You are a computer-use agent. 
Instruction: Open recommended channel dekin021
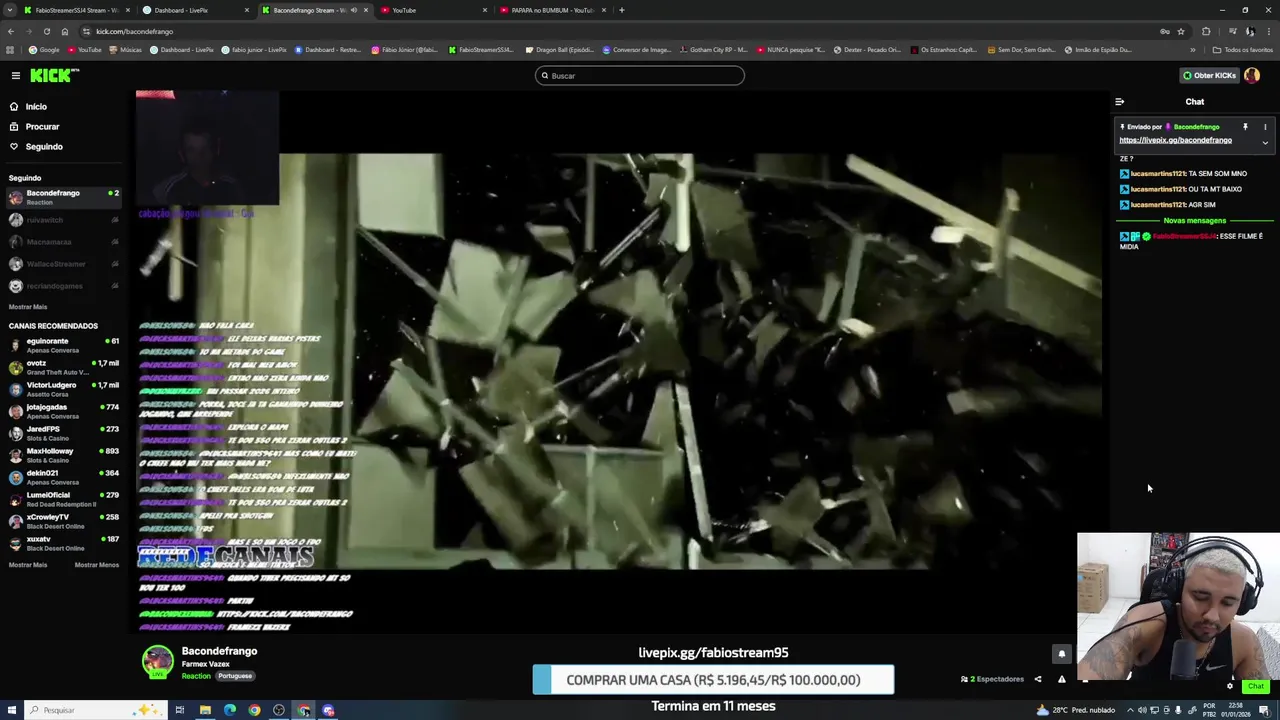62,477
